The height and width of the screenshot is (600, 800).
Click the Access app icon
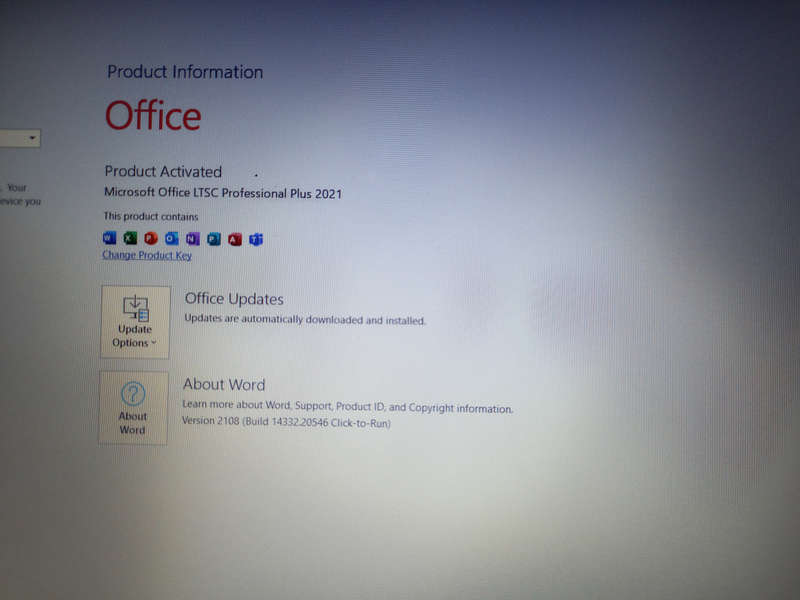pos(235,239)
